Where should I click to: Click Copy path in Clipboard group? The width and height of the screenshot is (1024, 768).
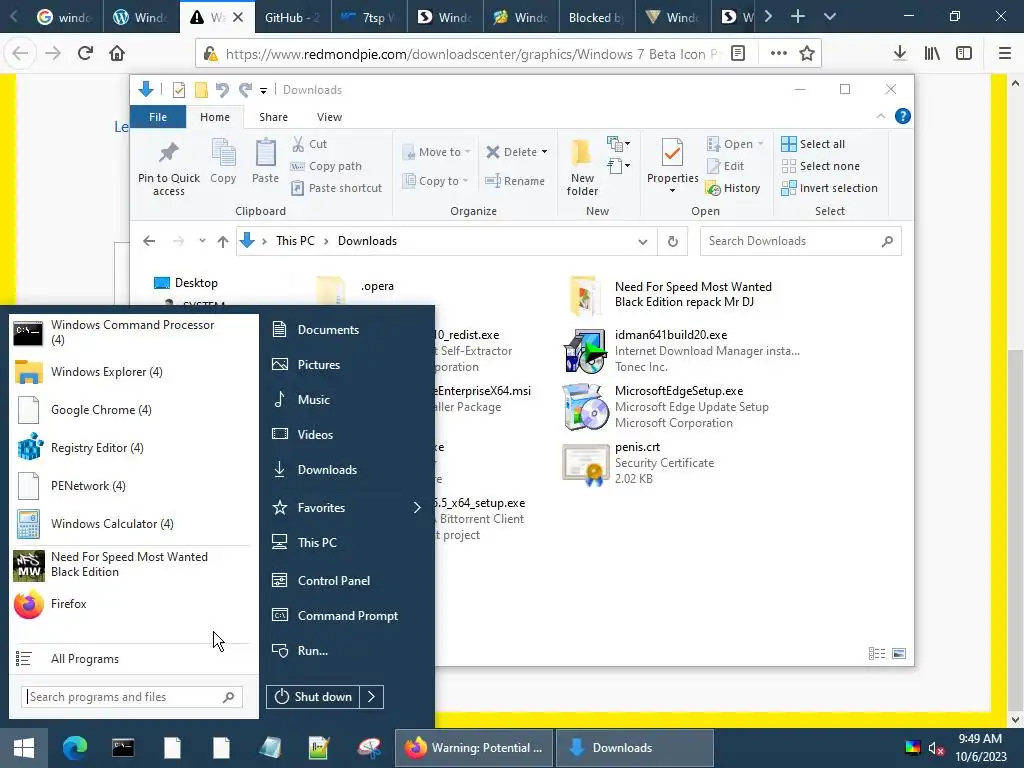tap(326, 166)
